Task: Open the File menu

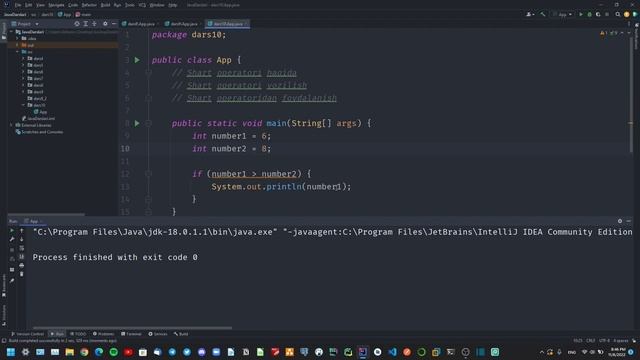Action: (18, 5)
